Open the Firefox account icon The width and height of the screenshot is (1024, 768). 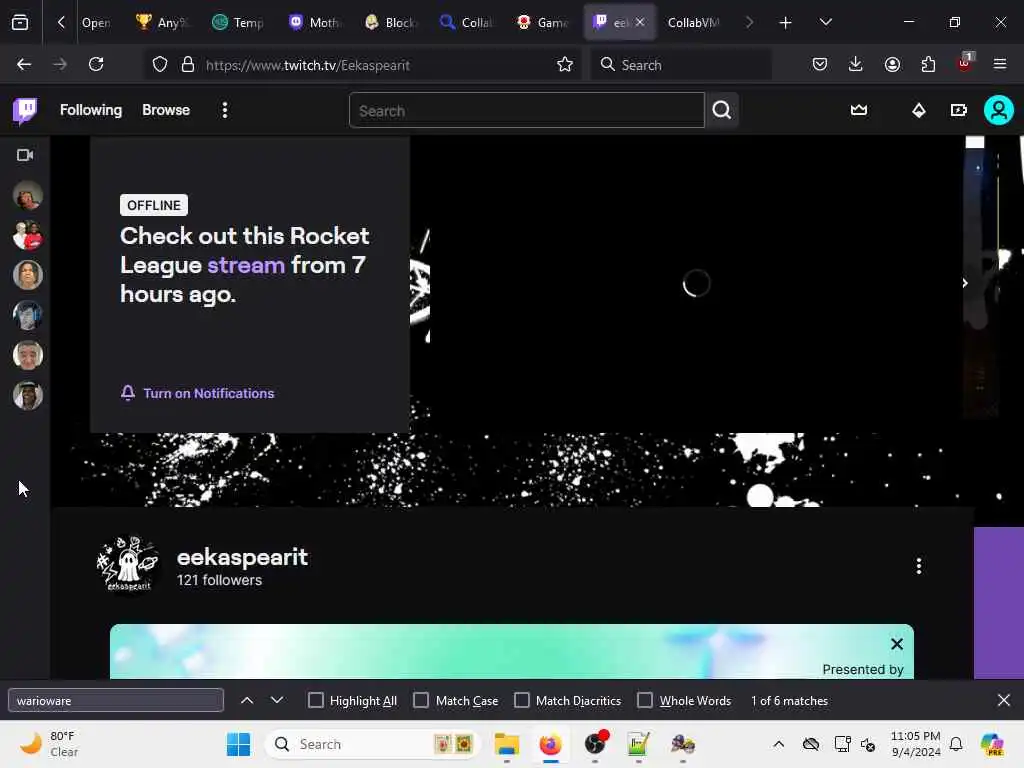tap(892, 64)
